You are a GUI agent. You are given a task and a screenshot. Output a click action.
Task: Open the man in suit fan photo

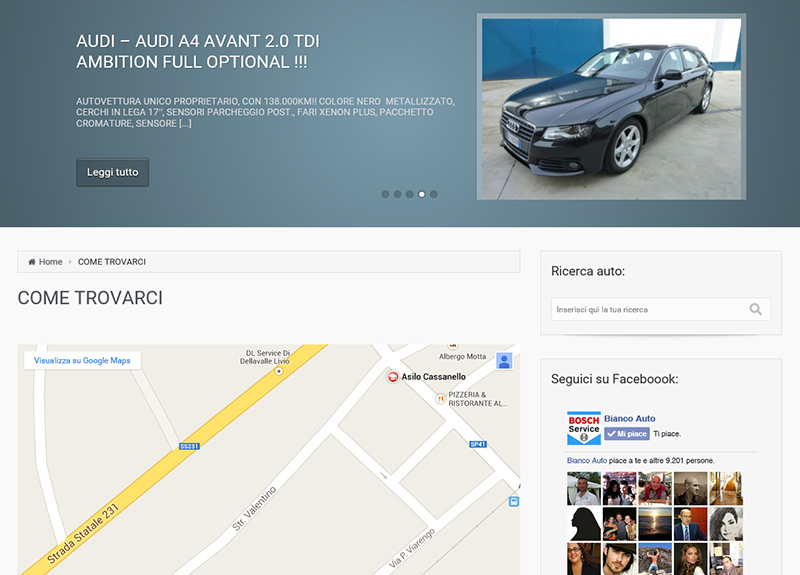tap(690, 524)
